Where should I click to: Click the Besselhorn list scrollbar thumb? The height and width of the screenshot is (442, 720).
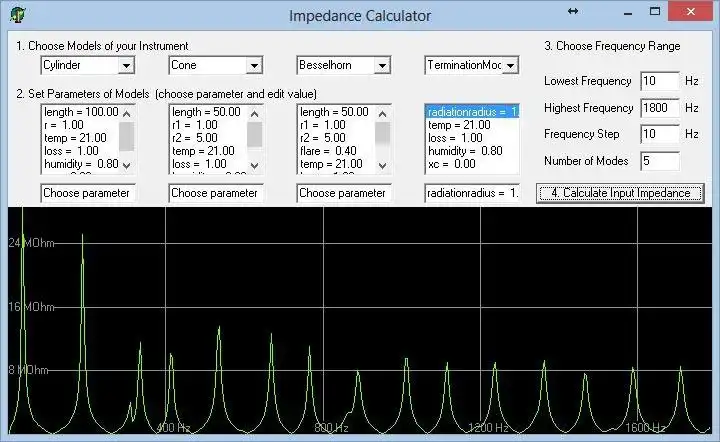pos(382,134)
